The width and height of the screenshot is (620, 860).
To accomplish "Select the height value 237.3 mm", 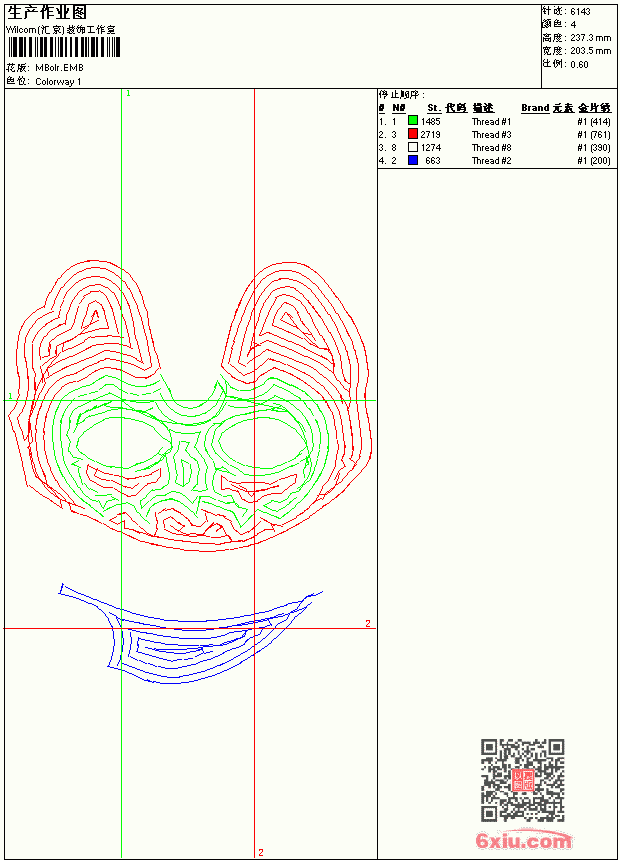I will coord(590,38).
